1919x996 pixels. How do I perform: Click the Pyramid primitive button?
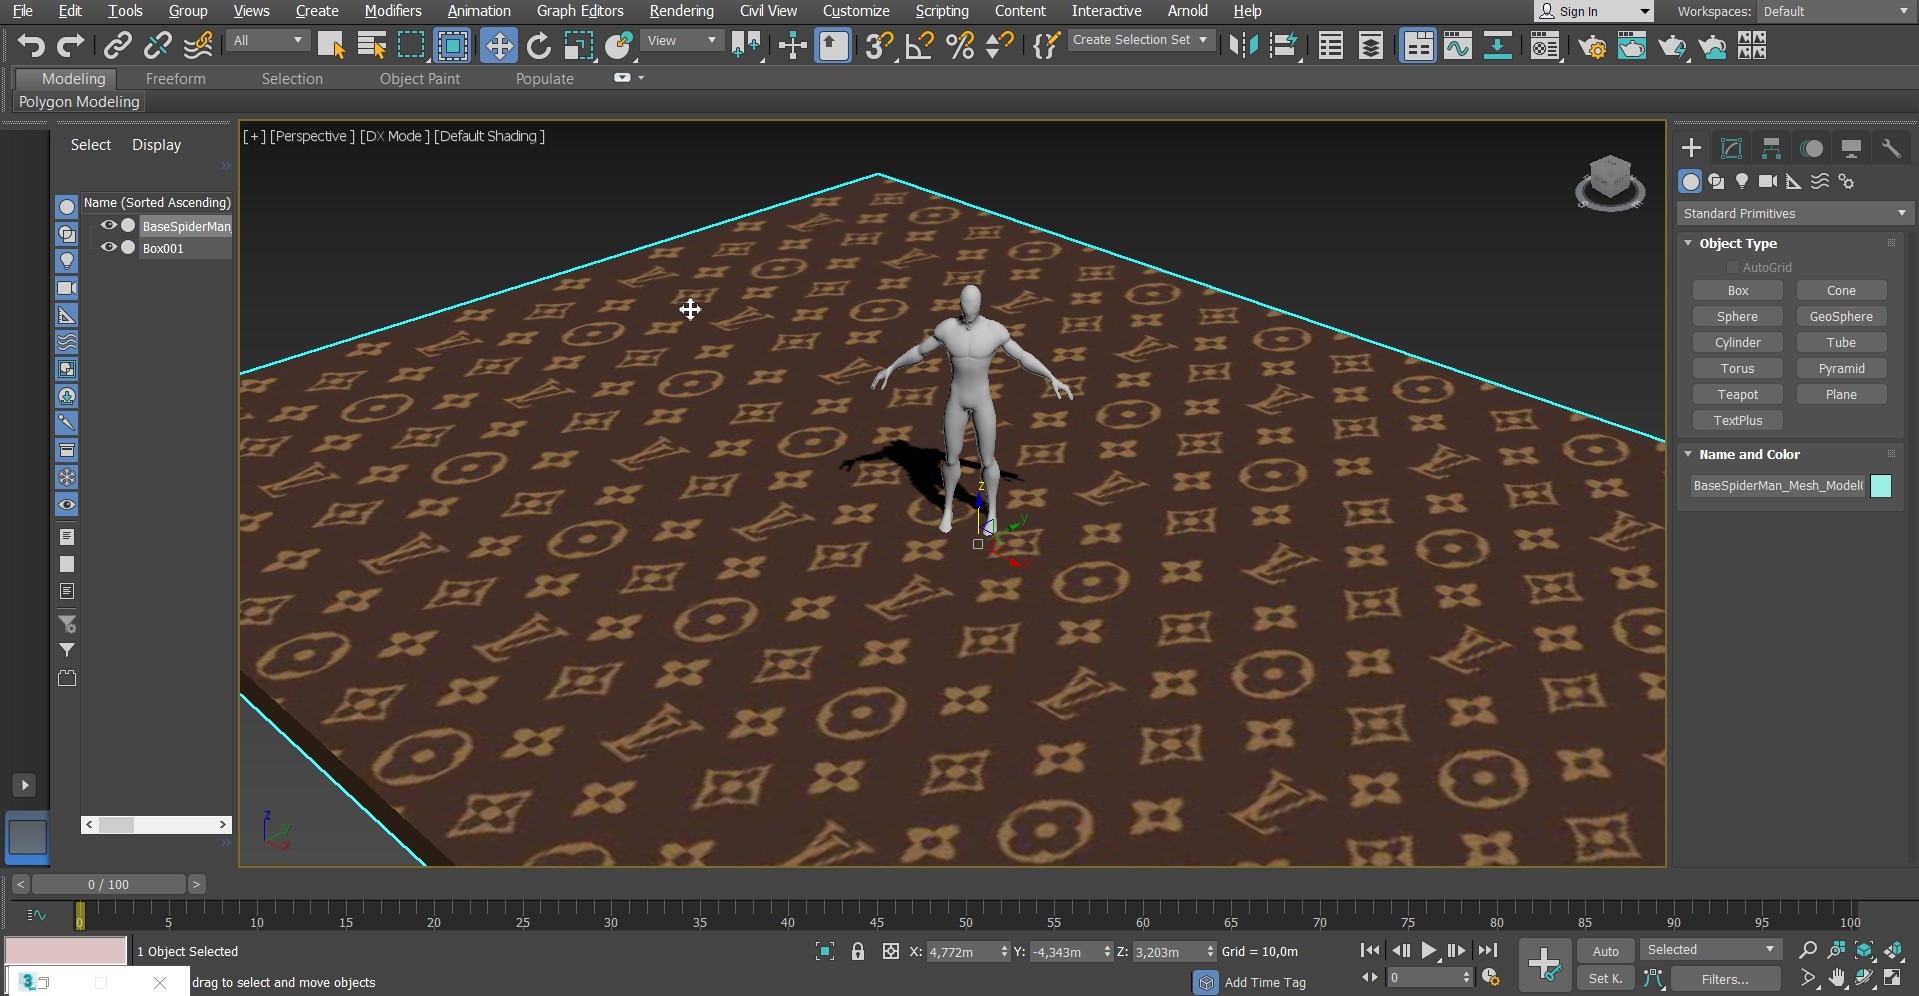pyautogui.click(x=1841, y=368)
